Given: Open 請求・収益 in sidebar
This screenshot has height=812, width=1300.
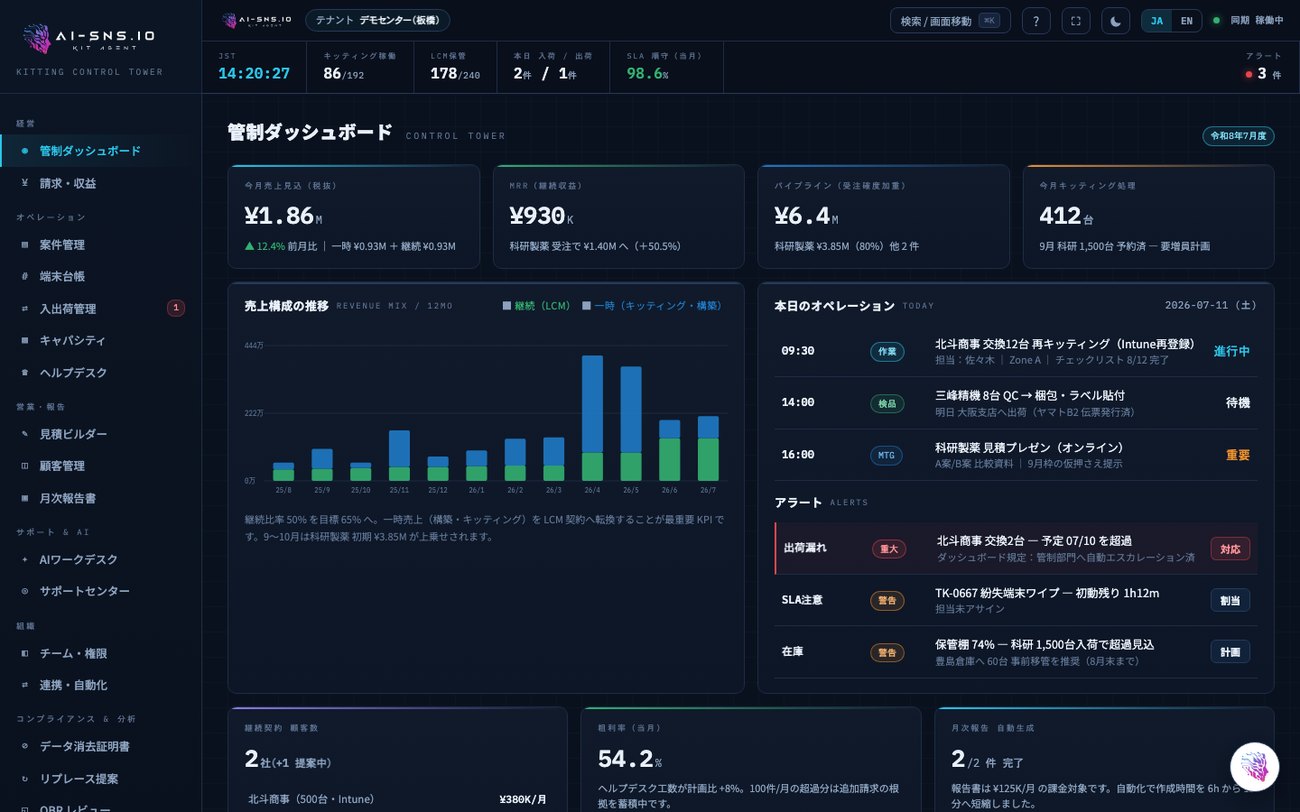Looking at the screenshot, I should tap(100, 183).
